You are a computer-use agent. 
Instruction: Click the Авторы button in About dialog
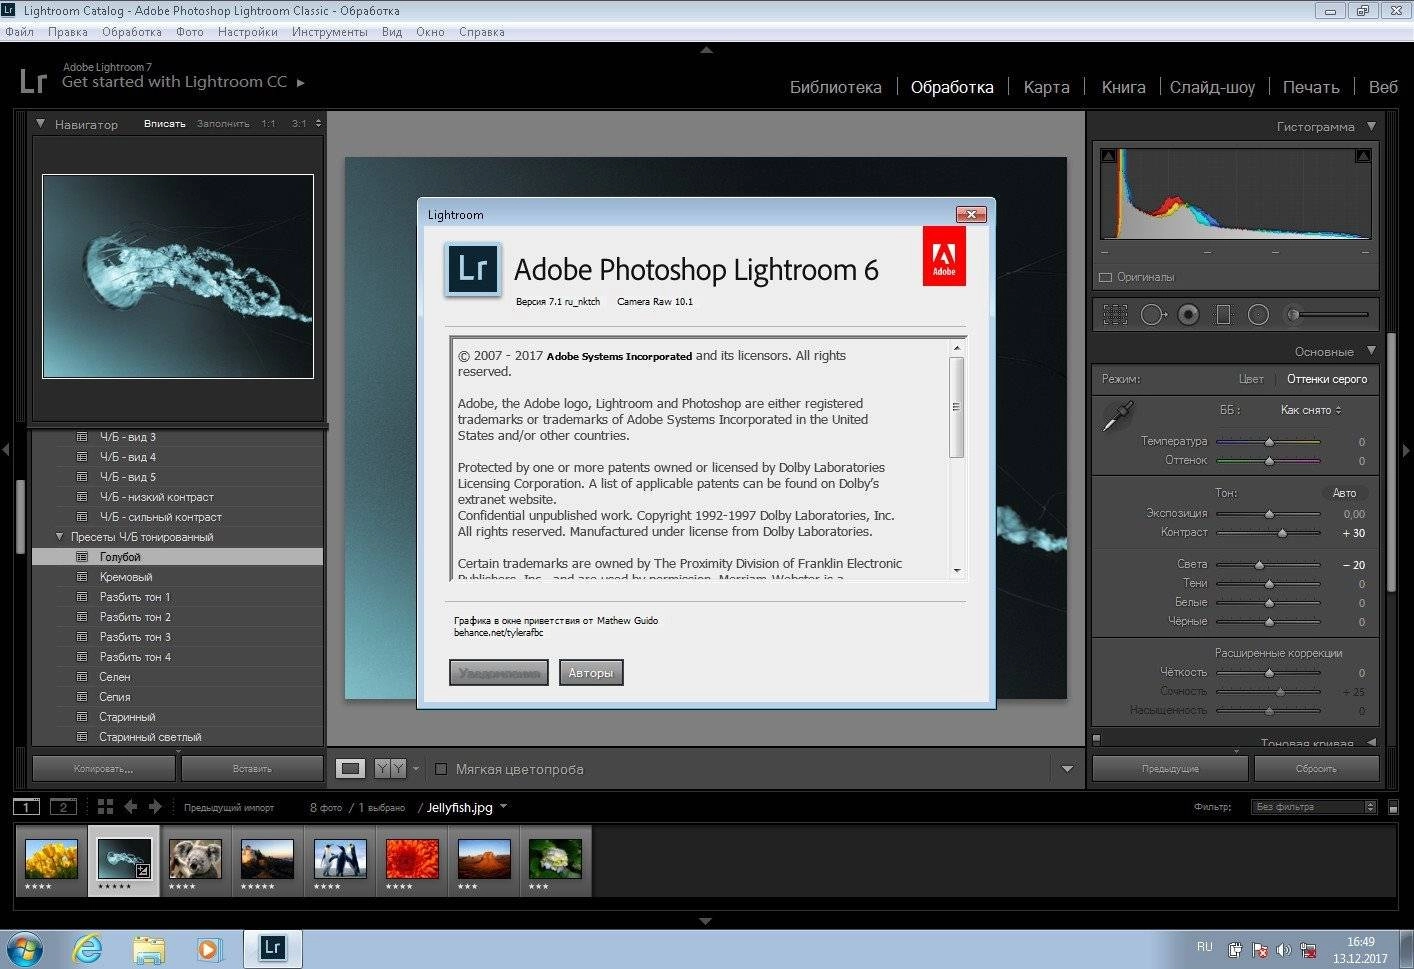click(591, 673)
